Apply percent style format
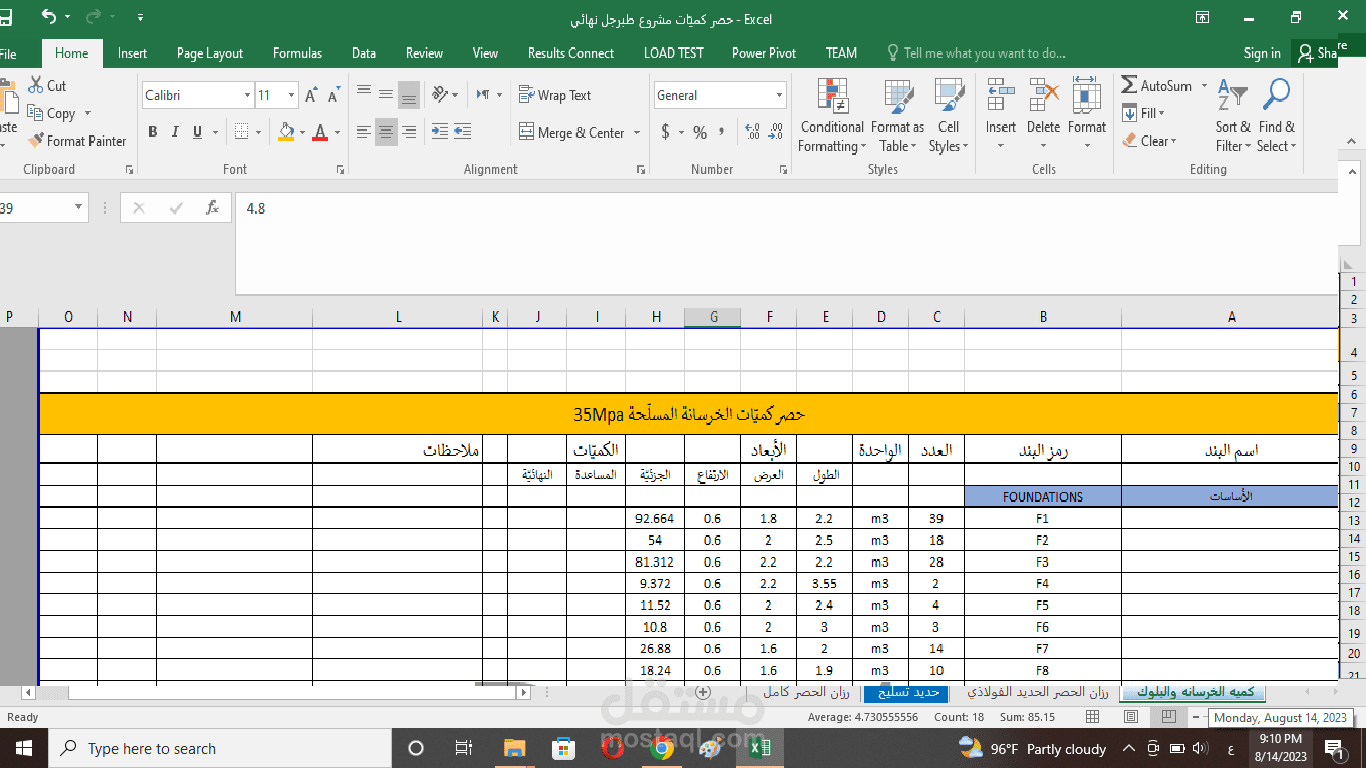Screen dimensions: 1366x768 click(700, 132)
